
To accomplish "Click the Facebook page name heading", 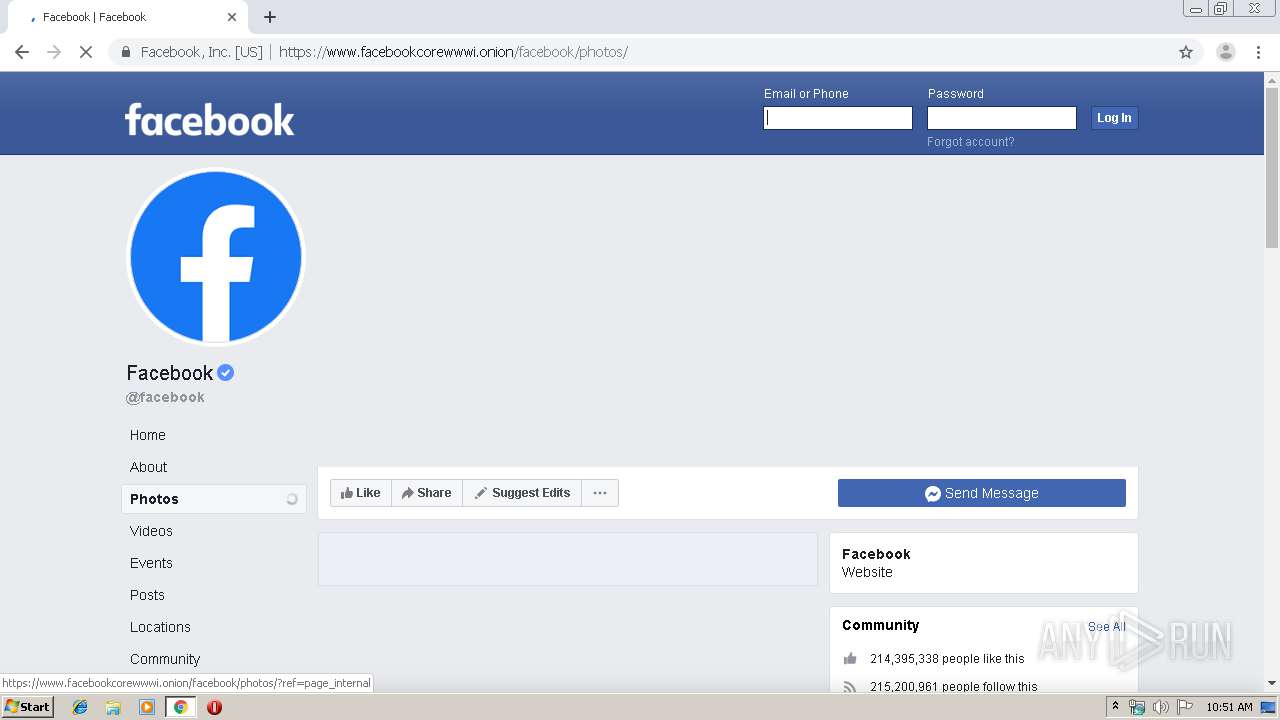I will pyautogui.click(x=170, y=373).
